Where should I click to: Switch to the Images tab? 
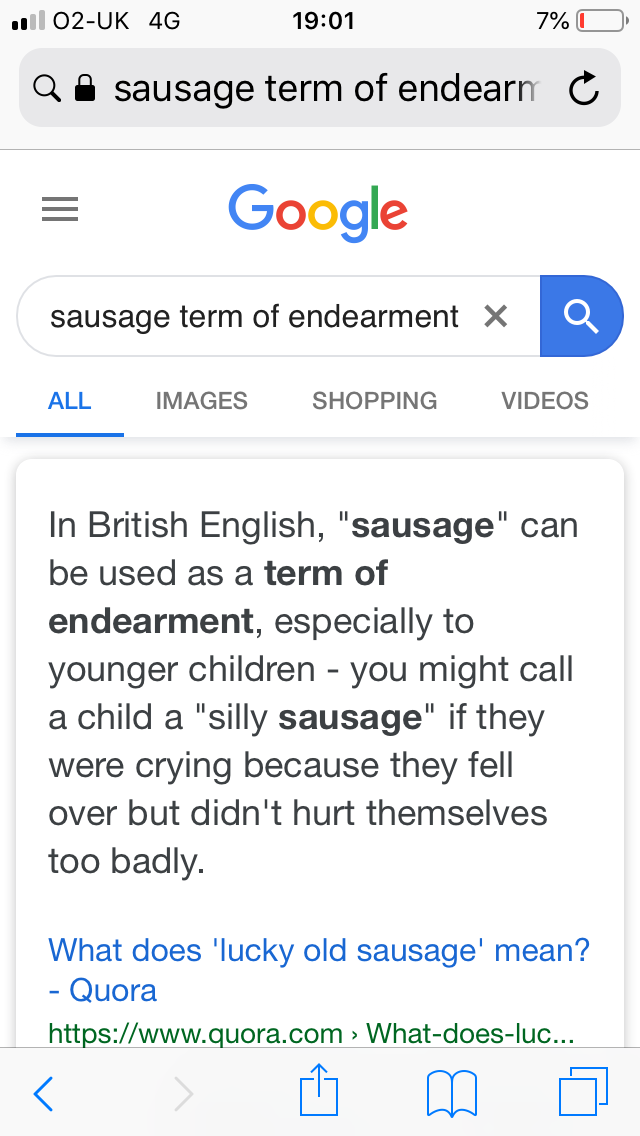pos(201,401)
